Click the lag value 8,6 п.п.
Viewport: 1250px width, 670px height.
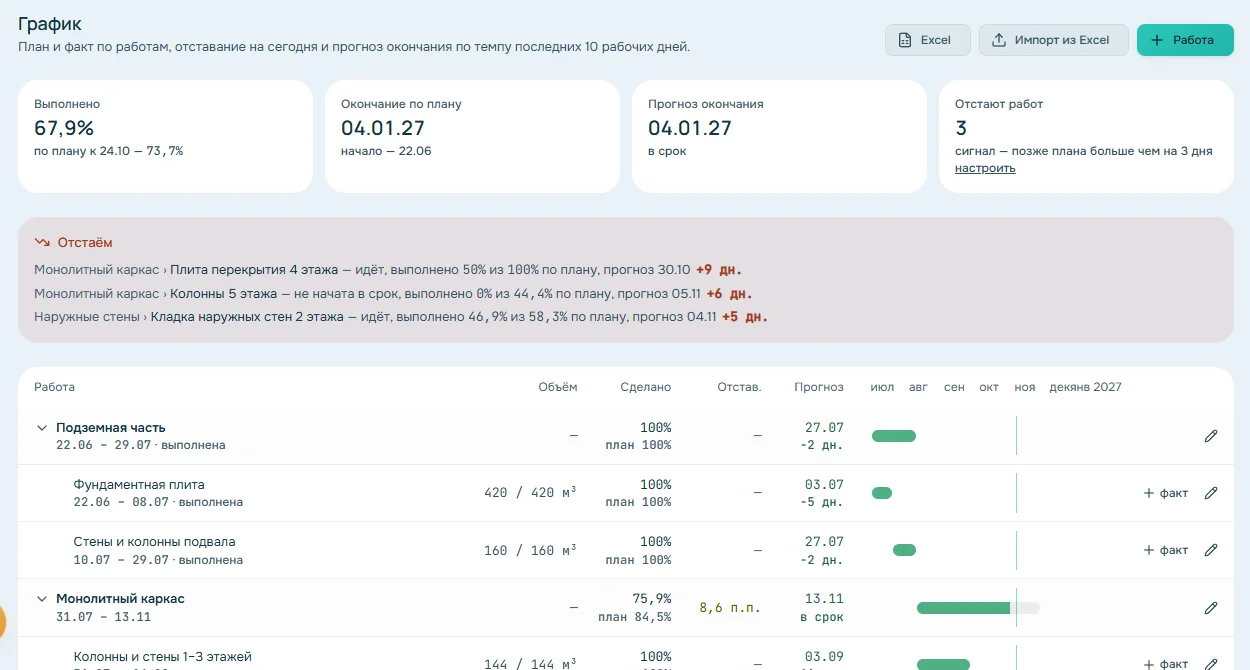click(730, 607)
